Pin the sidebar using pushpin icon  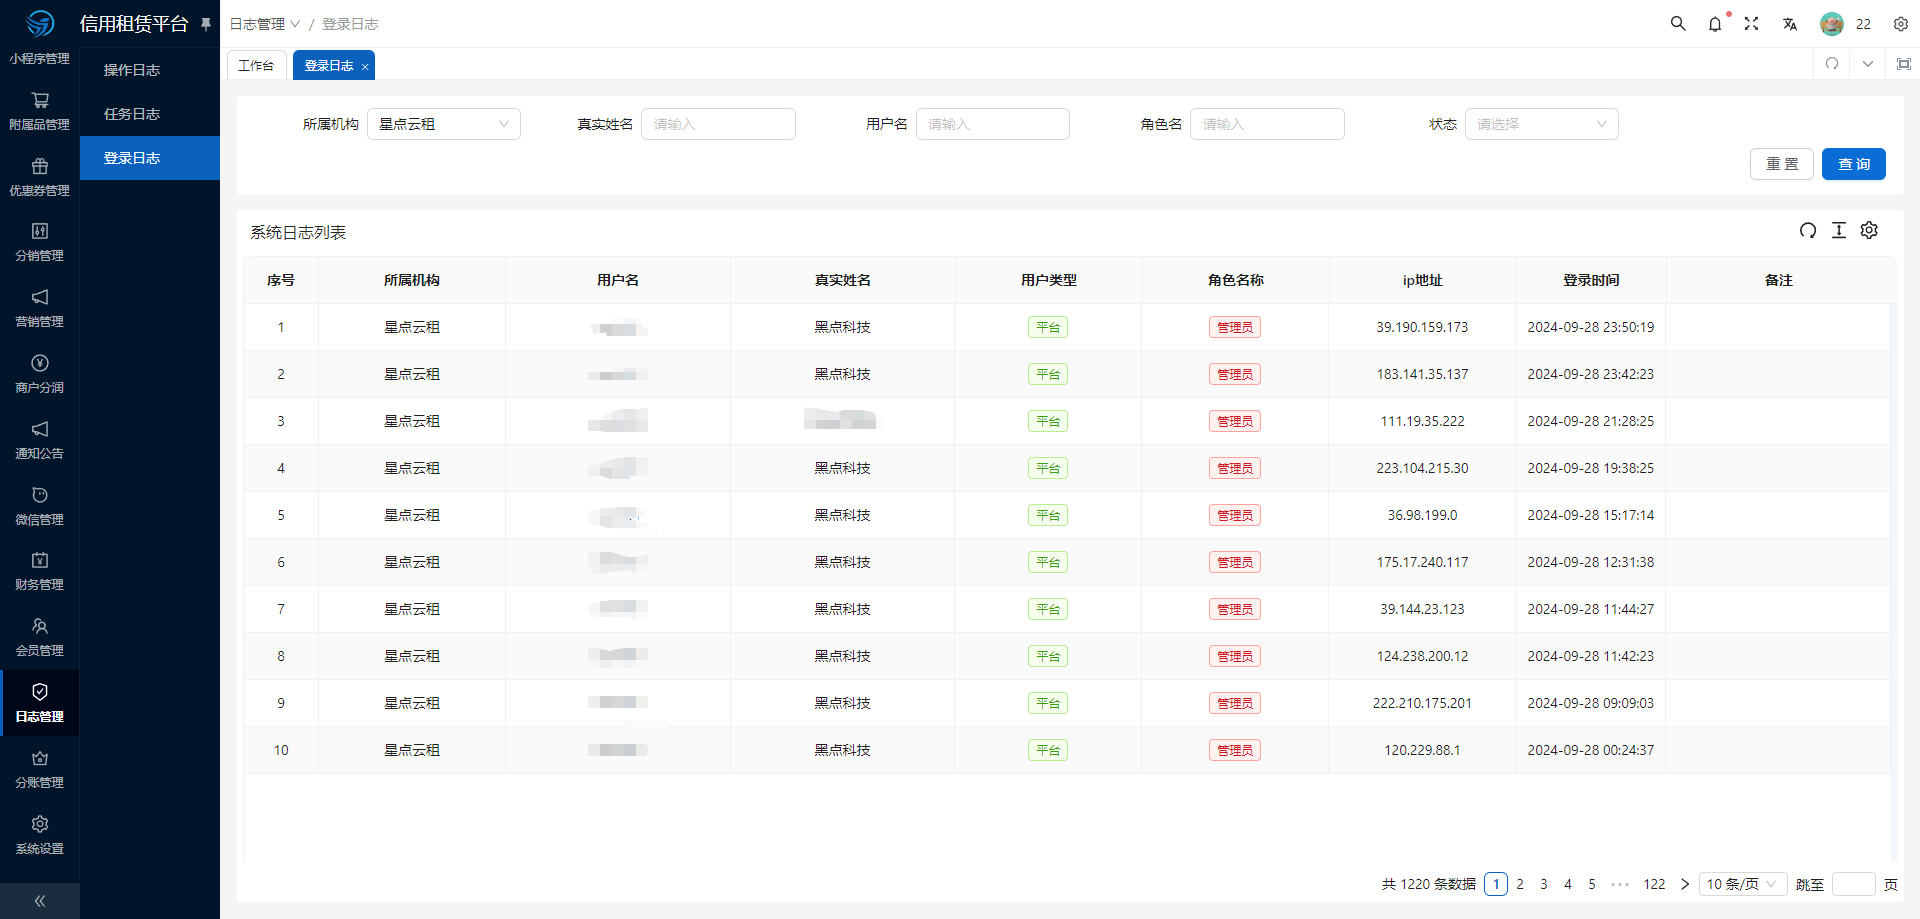pyautogui.click(x=206, y=24)
